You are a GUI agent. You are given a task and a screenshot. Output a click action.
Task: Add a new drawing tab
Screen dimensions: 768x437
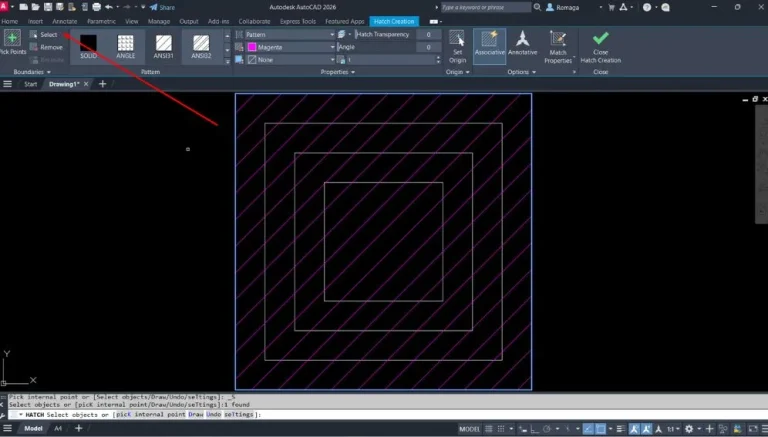point(102,84)
